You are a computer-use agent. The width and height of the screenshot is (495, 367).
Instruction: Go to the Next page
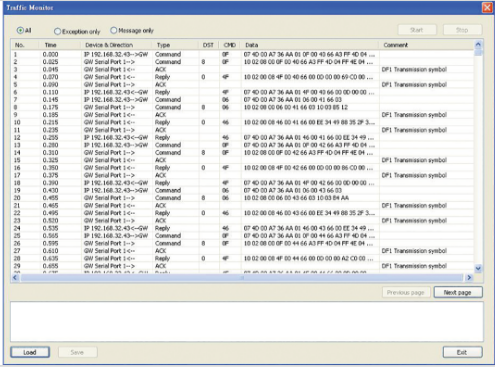pyautogui.click(x=458, y=292)
